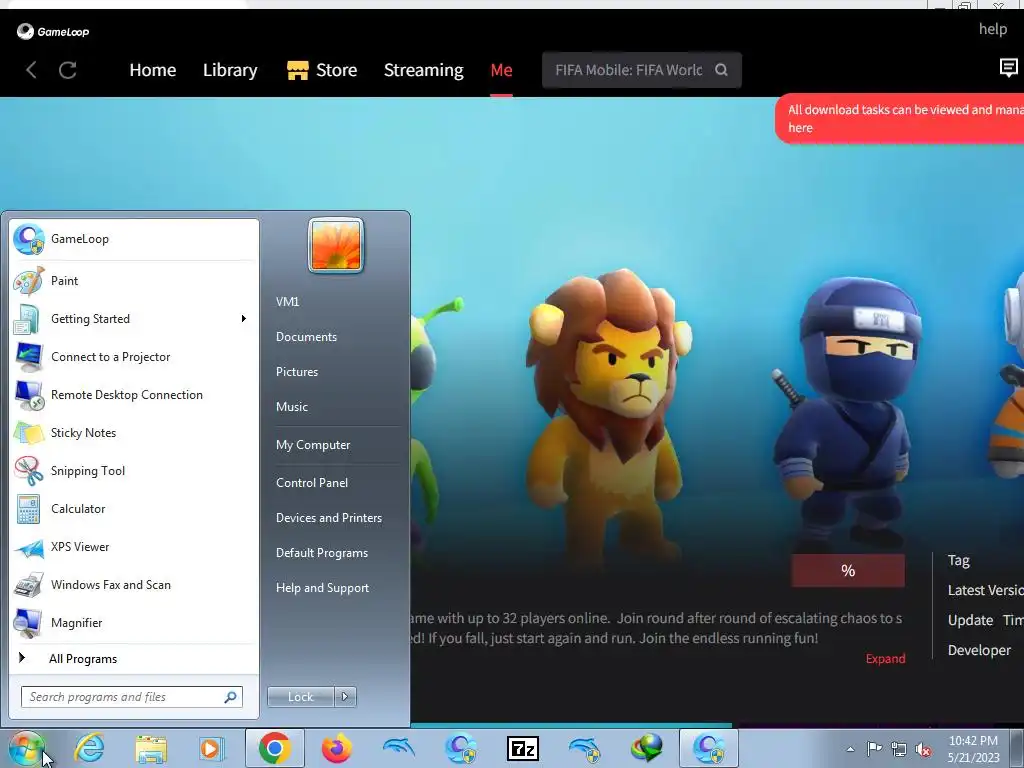1024x768 pixels.
Task: Click the download tasks red tooltip
Action: click(900, 119)
